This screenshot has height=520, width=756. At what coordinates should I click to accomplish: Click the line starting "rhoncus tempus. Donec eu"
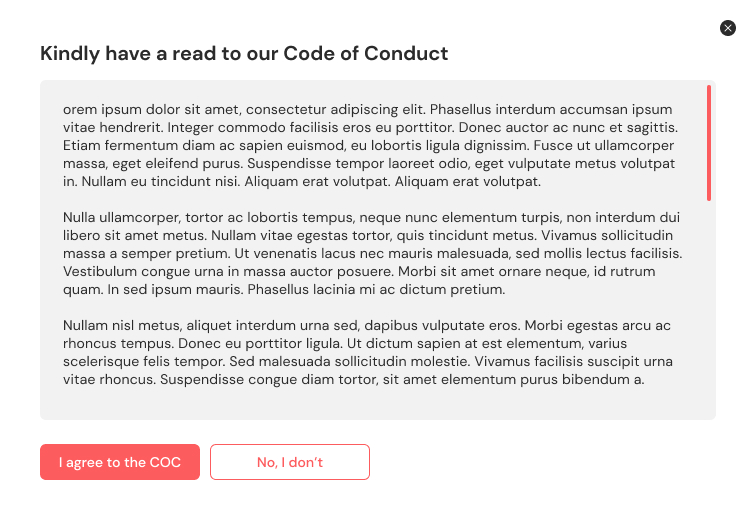(345, 343)
